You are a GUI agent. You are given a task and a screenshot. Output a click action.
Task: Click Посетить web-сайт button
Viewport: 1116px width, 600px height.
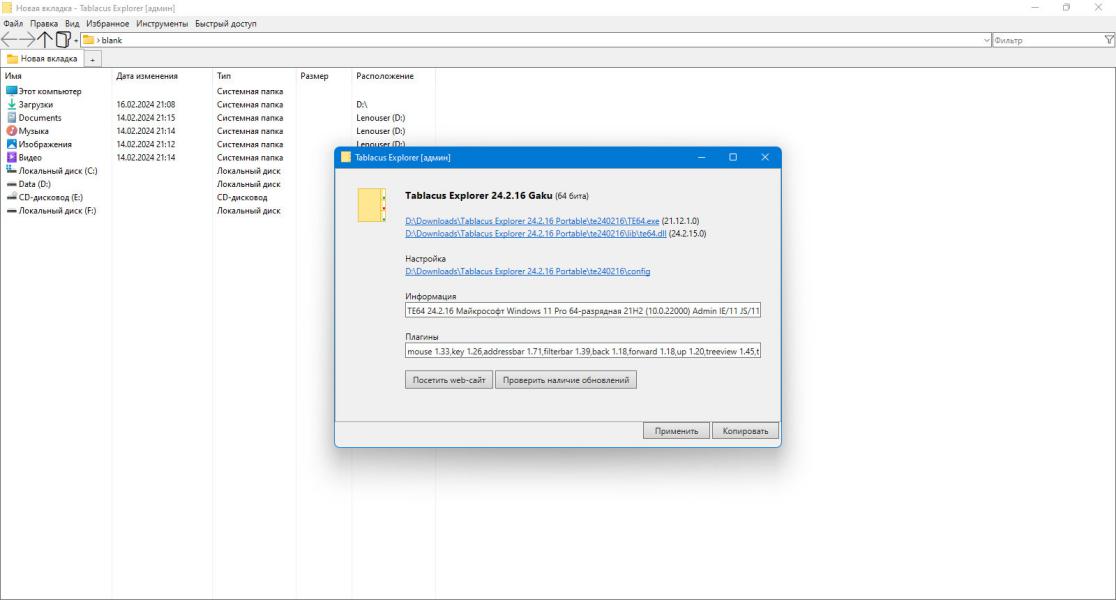pos(449,380)
